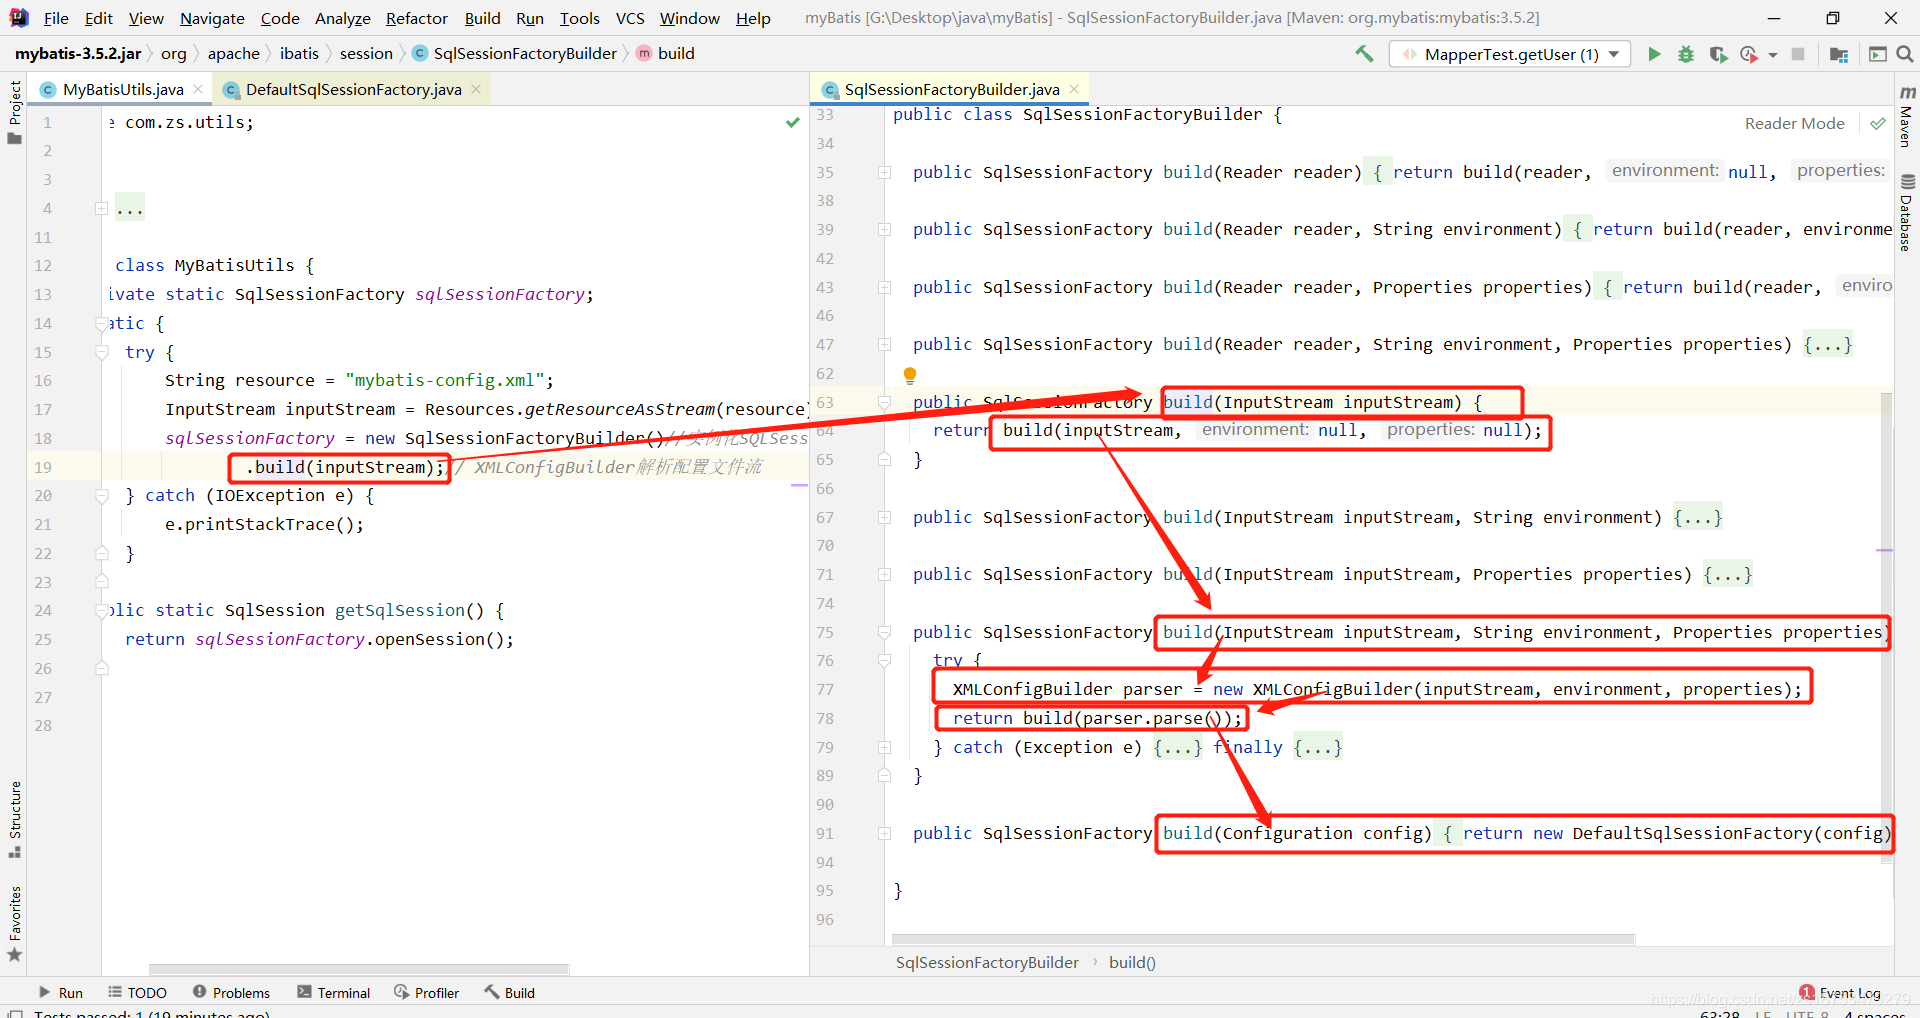Viewport: 1920px width, 1018px height.
Task: Open the Project tool window sidebar button
Action: (14, 112)
